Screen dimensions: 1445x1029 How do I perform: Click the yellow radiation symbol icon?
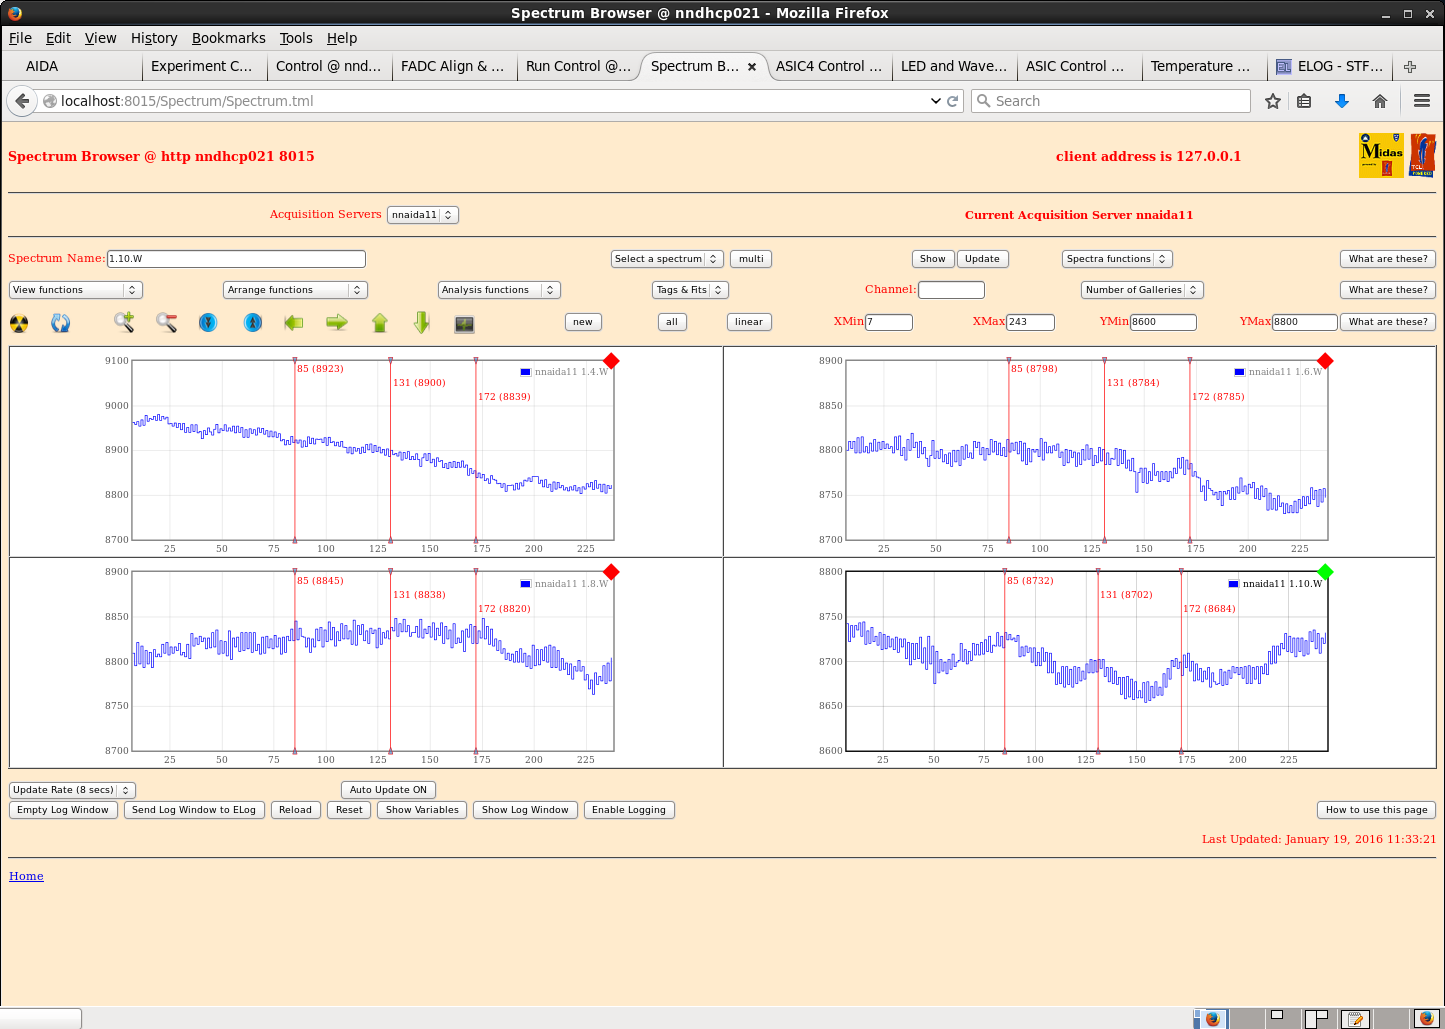point(19,323)
